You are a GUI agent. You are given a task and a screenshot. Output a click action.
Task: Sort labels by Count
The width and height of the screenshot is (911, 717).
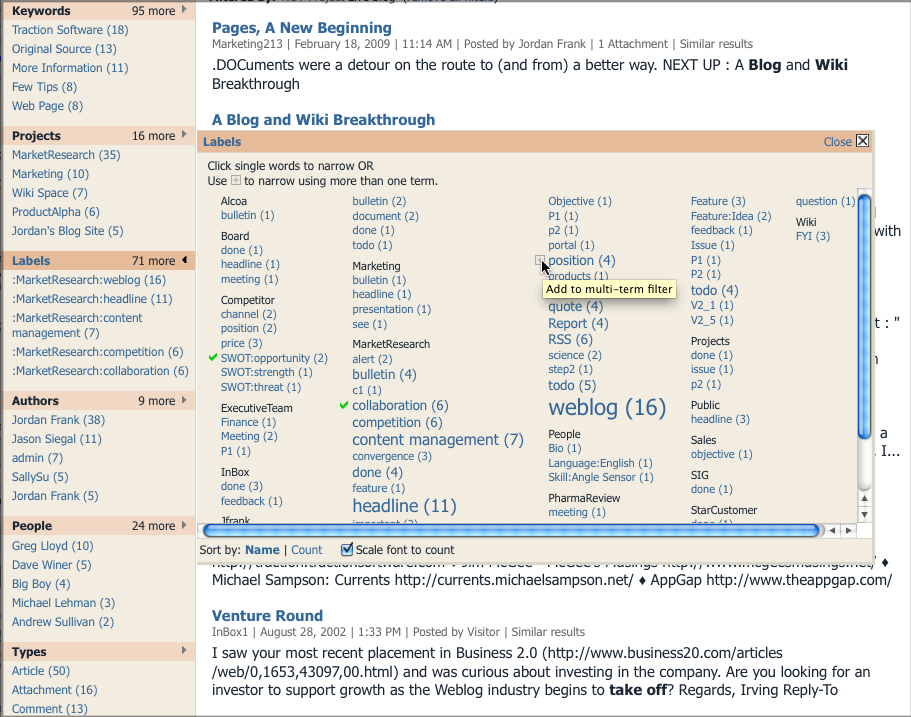[306, 550]
